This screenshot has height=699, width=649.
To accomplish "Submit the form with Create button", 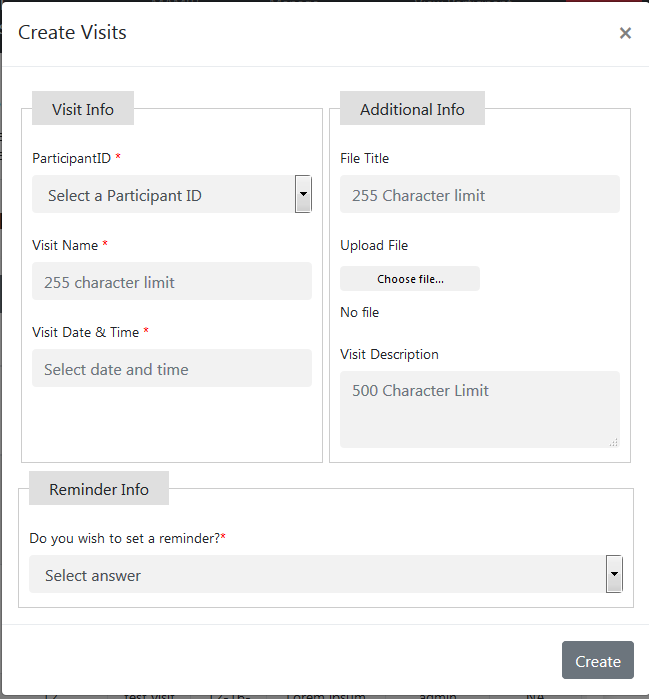I will [597, 661].
